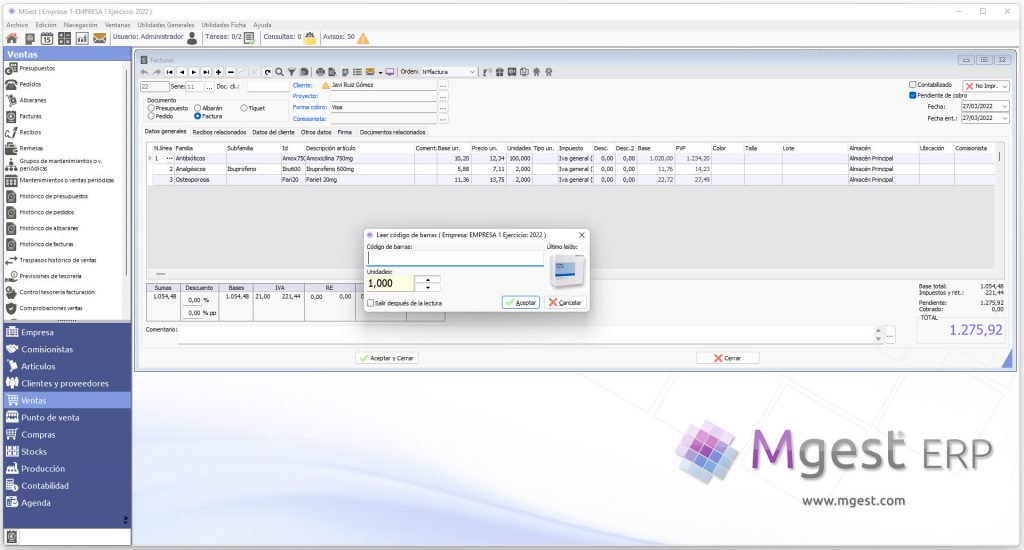Click the printer icon in the Facturas toolbar
The width and height of the screenshot is (1024, 550).
pos(320,72)
